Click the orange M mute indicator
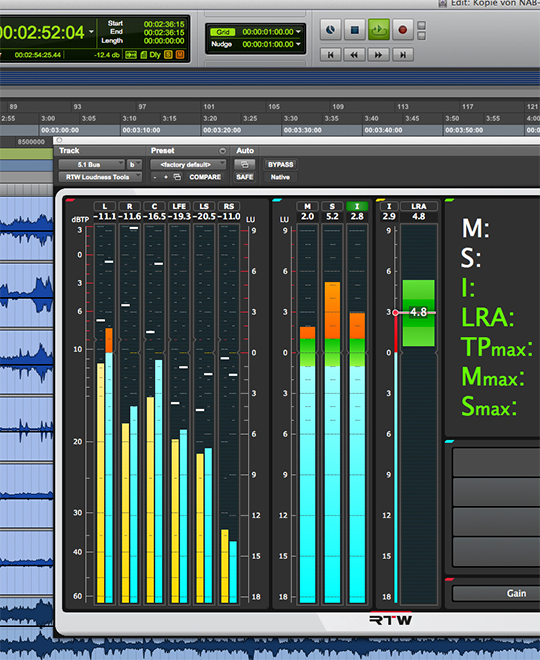This screenshot has width=540, height=660. [180, 55]
